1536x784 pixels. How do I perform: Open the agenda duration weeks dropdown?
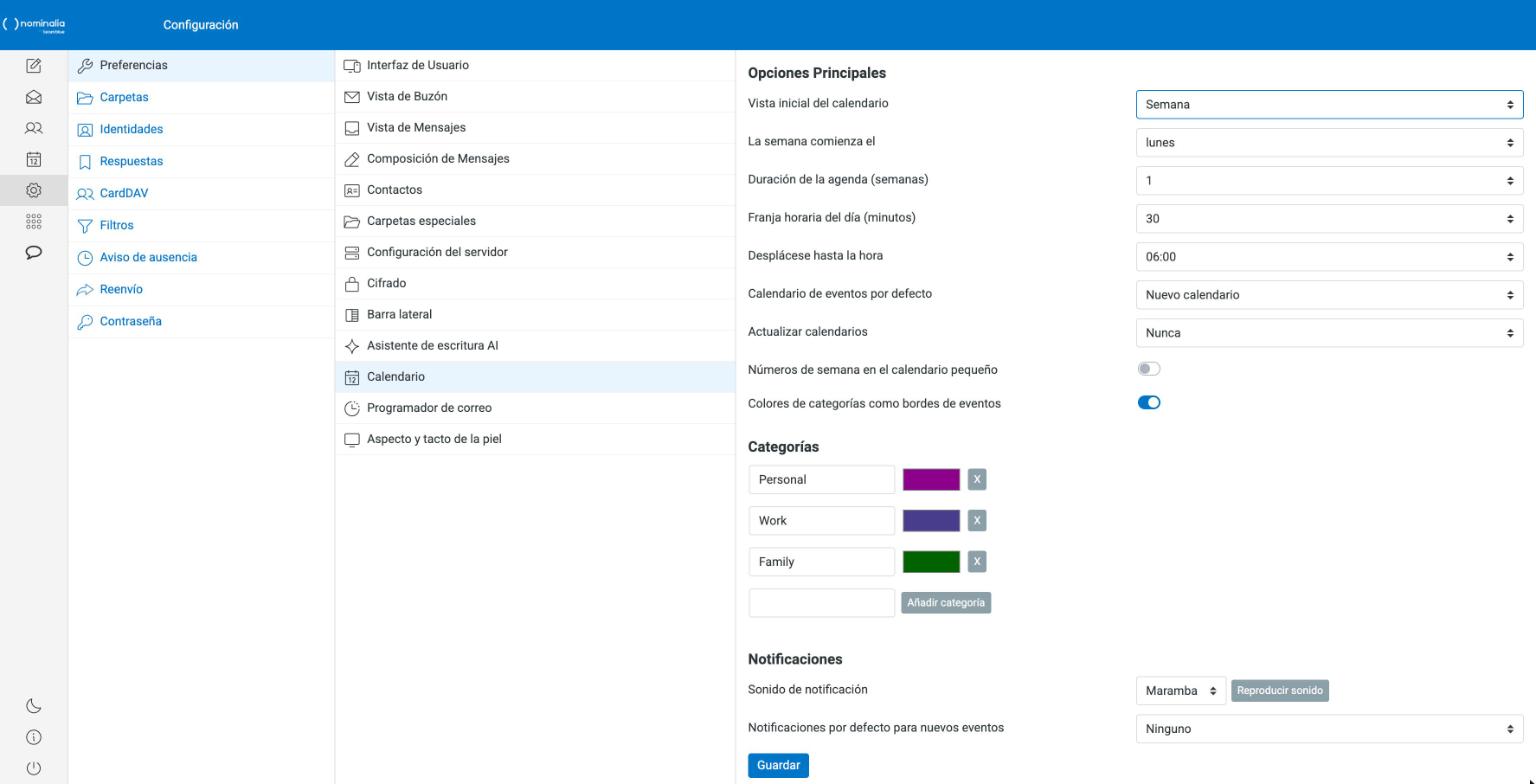point(1329,180)
